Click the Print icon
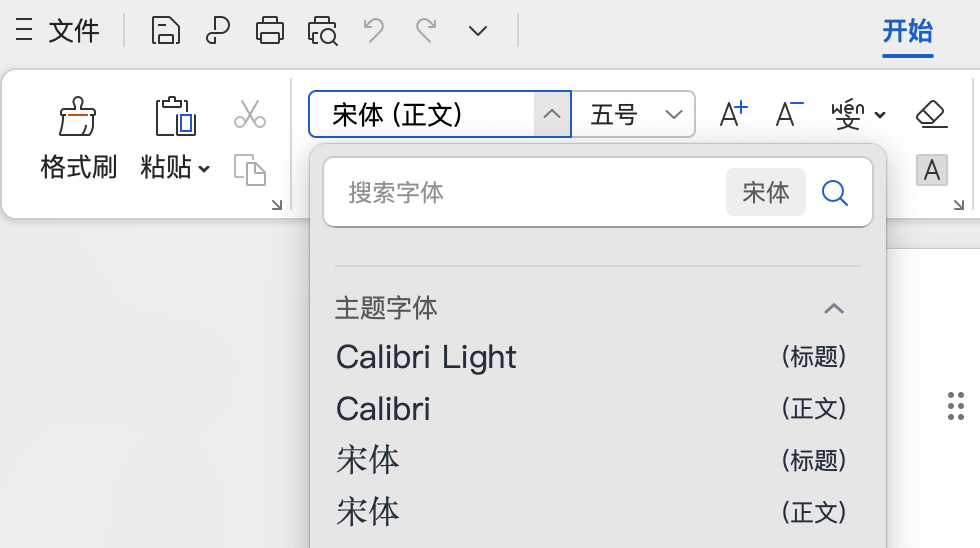This screenshot has height=548, width=980. (270, 31)
